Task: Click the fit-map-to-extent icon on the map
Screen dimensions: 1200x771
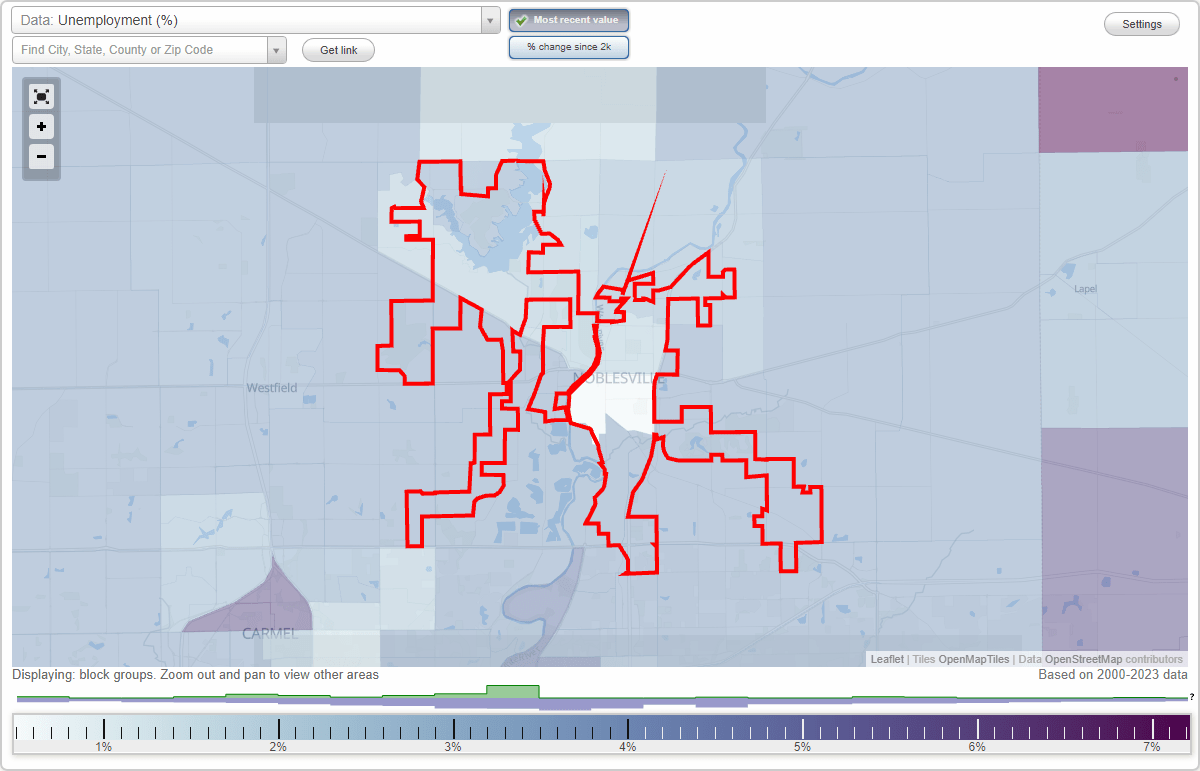Action: click(x=41, y=96)
